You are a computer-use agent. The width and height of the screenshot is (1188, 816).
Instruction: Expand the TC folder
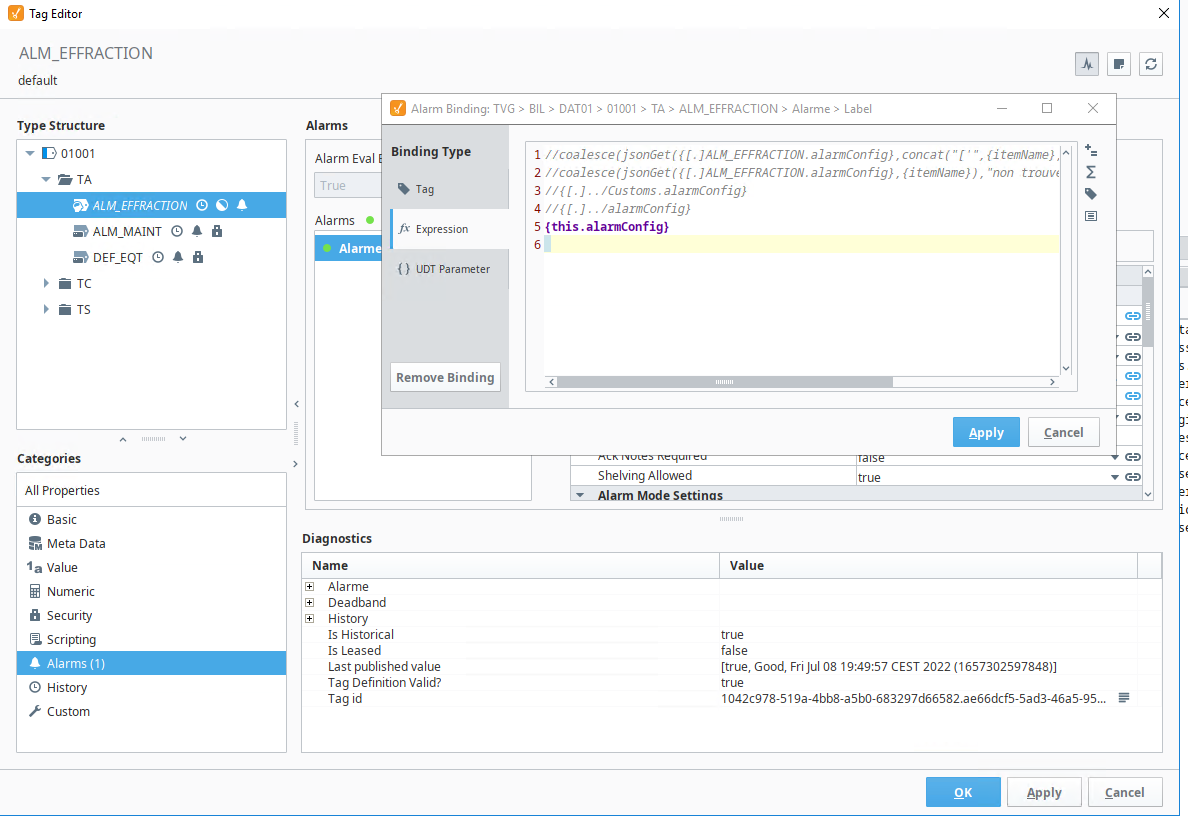click(x=46, y=284)
